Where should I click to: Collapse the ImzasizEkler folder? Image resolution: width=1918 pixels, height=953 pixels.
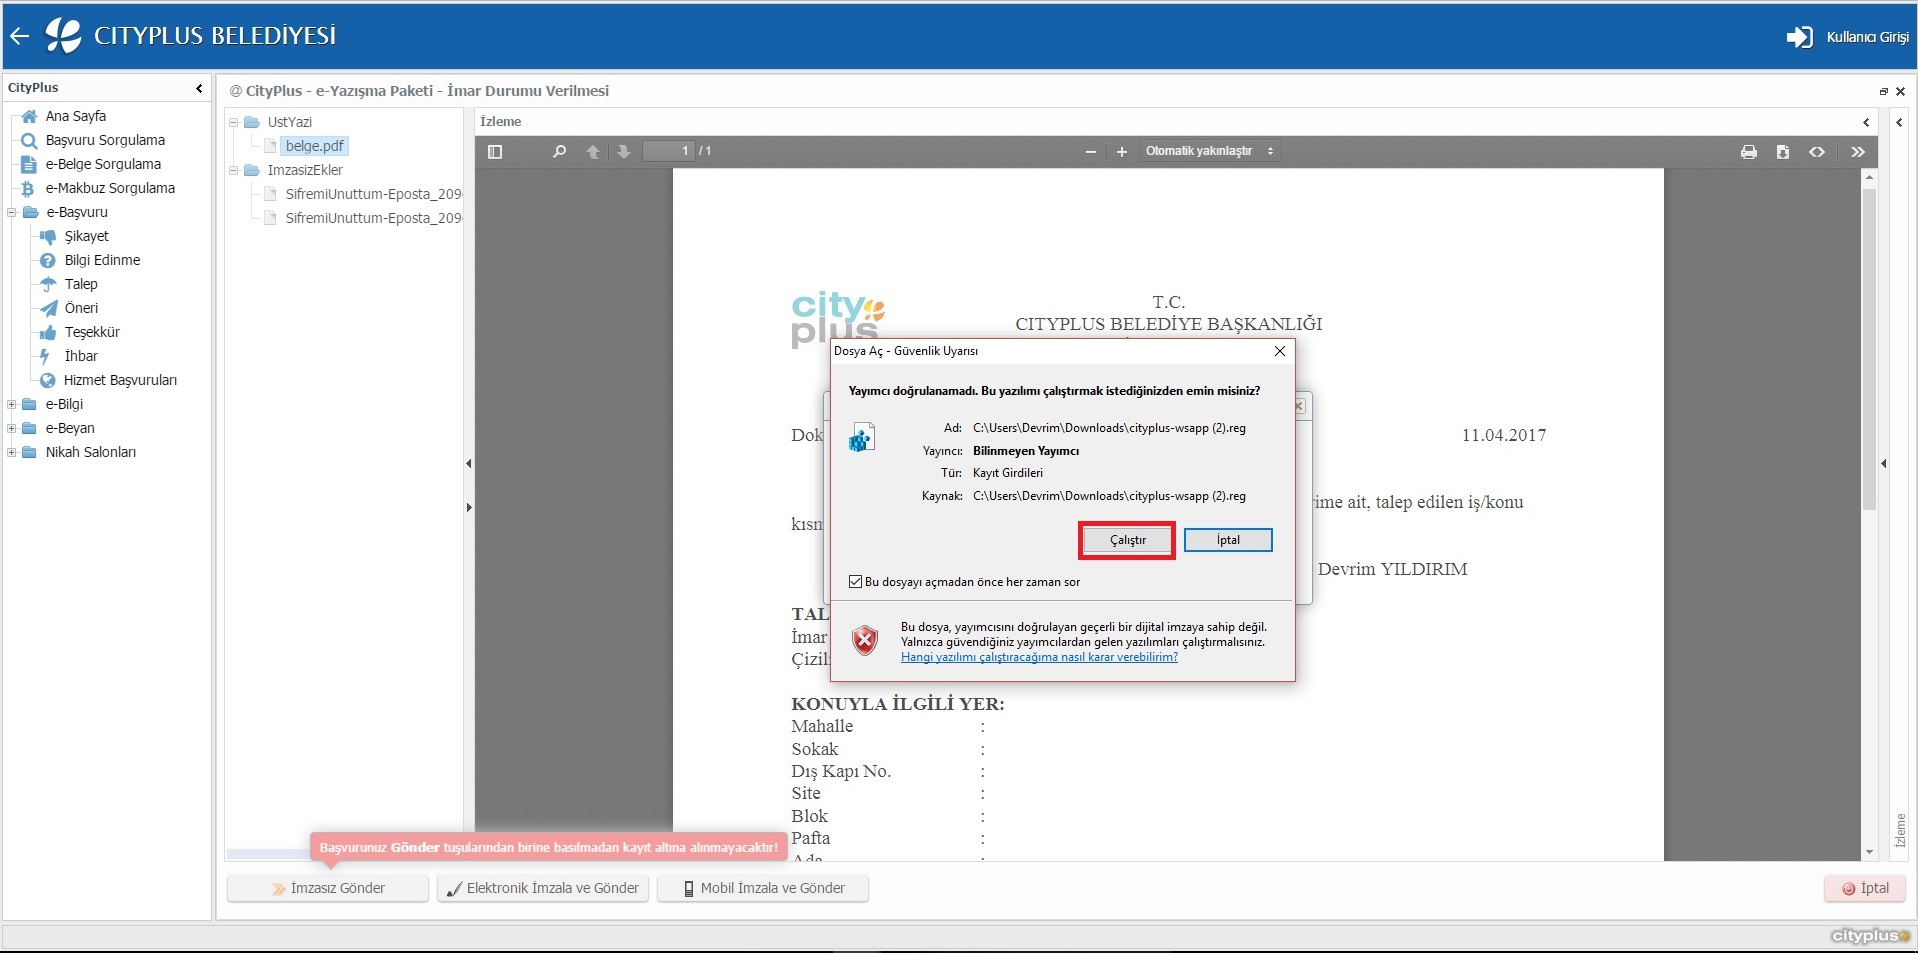(234, 170)
